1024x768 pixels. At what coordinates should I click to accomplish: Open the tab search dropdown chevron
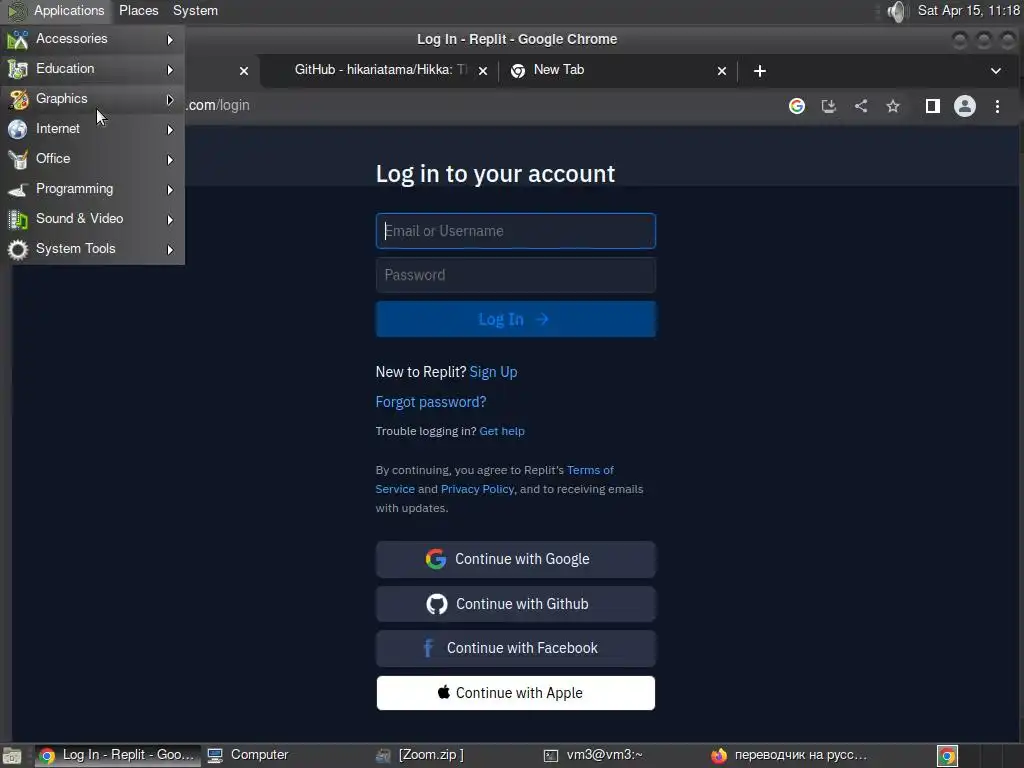996,71
